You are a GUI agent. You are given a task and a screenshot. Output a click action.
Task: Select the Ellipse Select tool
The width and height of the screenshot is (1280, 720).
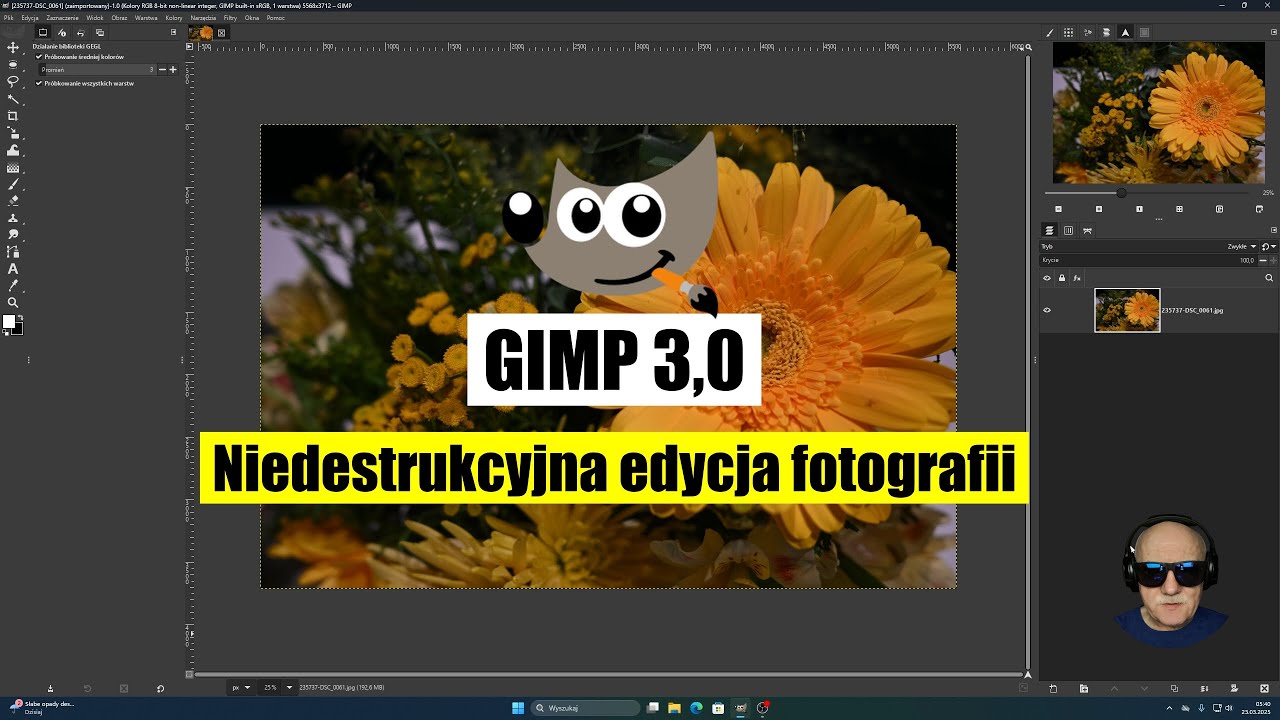13,64
